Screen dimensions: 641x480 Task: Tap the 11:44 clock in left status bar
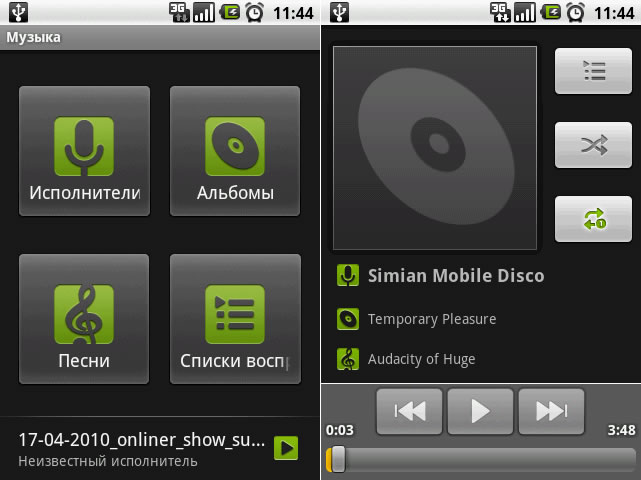293,13
